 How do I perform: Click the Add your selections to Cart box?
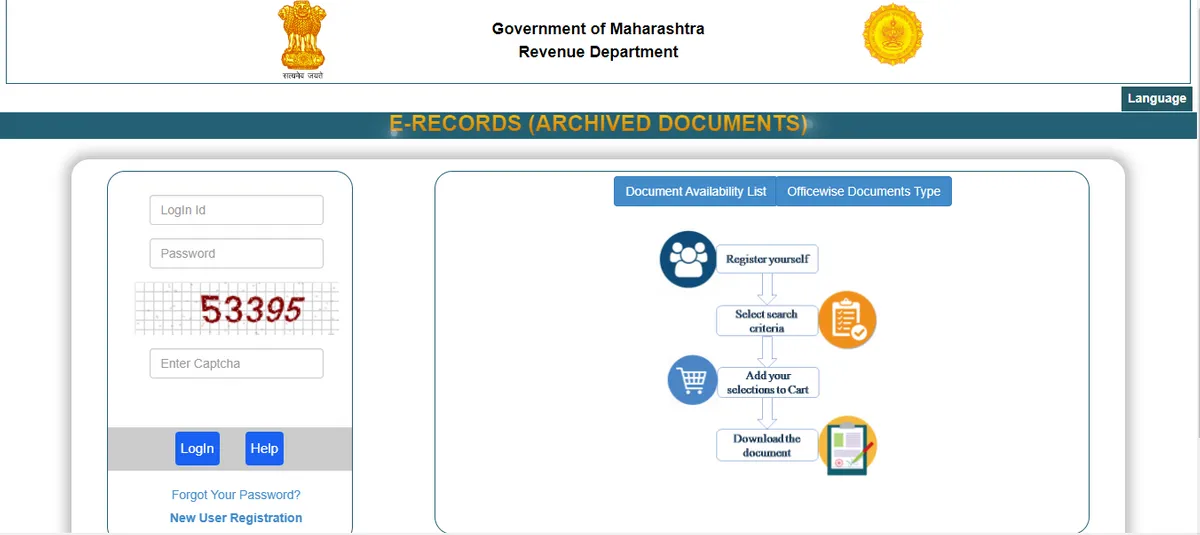(767, 383)
